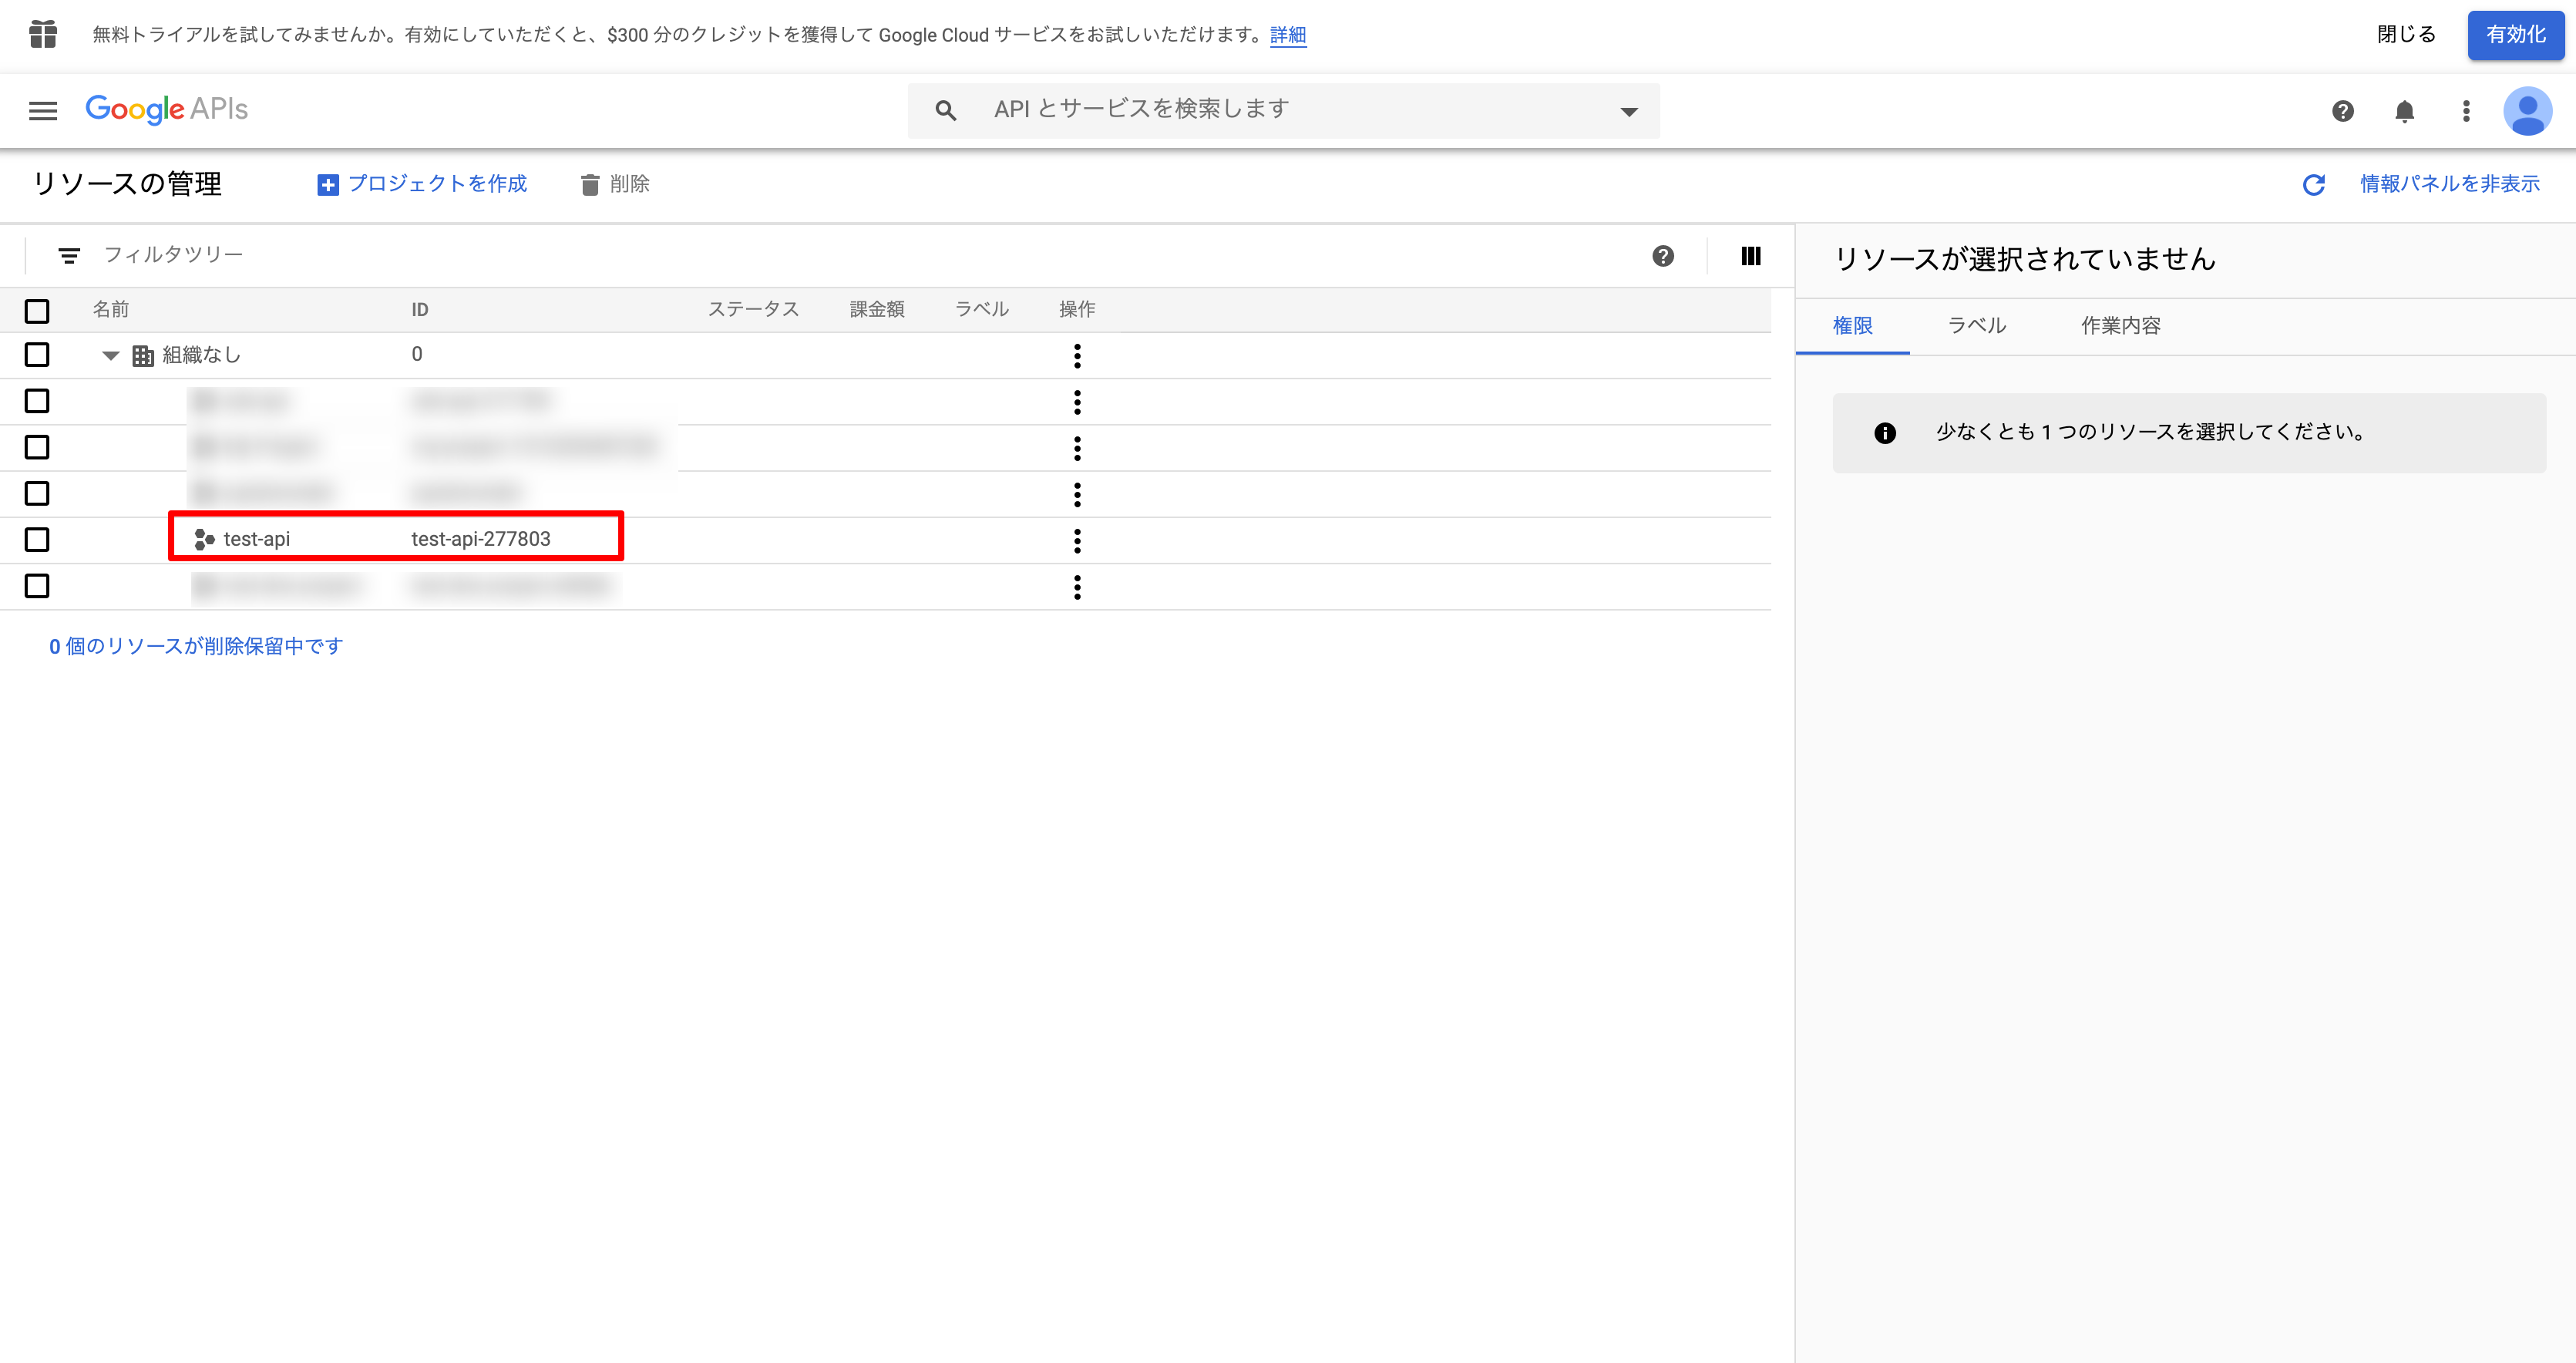Click the 組織なし row name
Screen dimensions: 2576x1363
click(201, 355)
